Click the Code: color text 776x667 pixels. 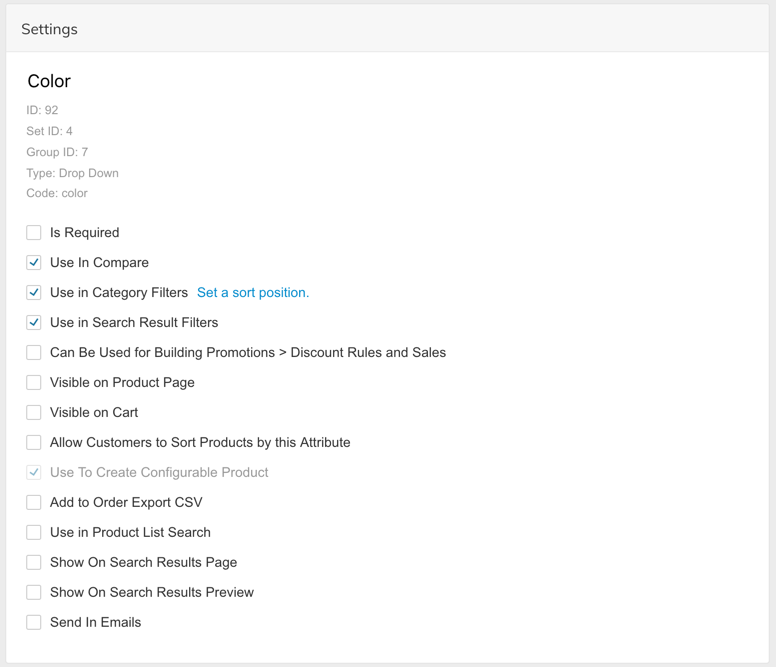[57, 193]
